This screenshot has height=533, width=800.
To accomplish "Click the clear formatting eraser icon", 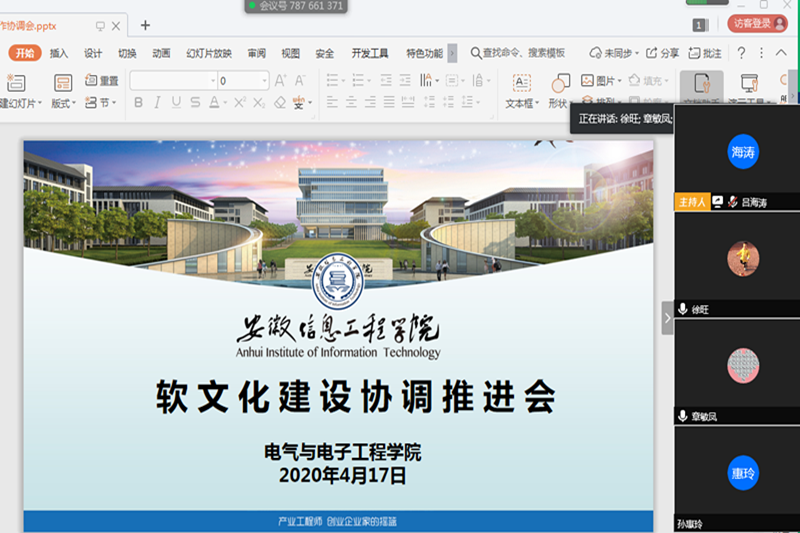I will [279, 103].
